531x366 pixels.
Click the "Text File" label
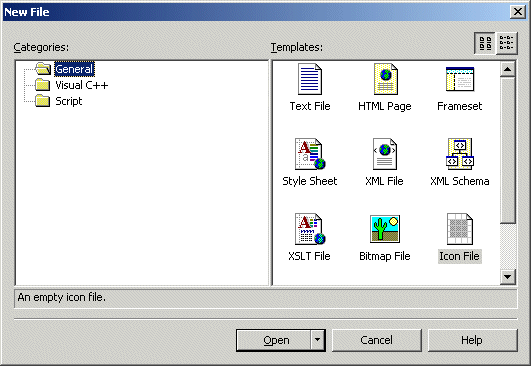pos(310,106)
